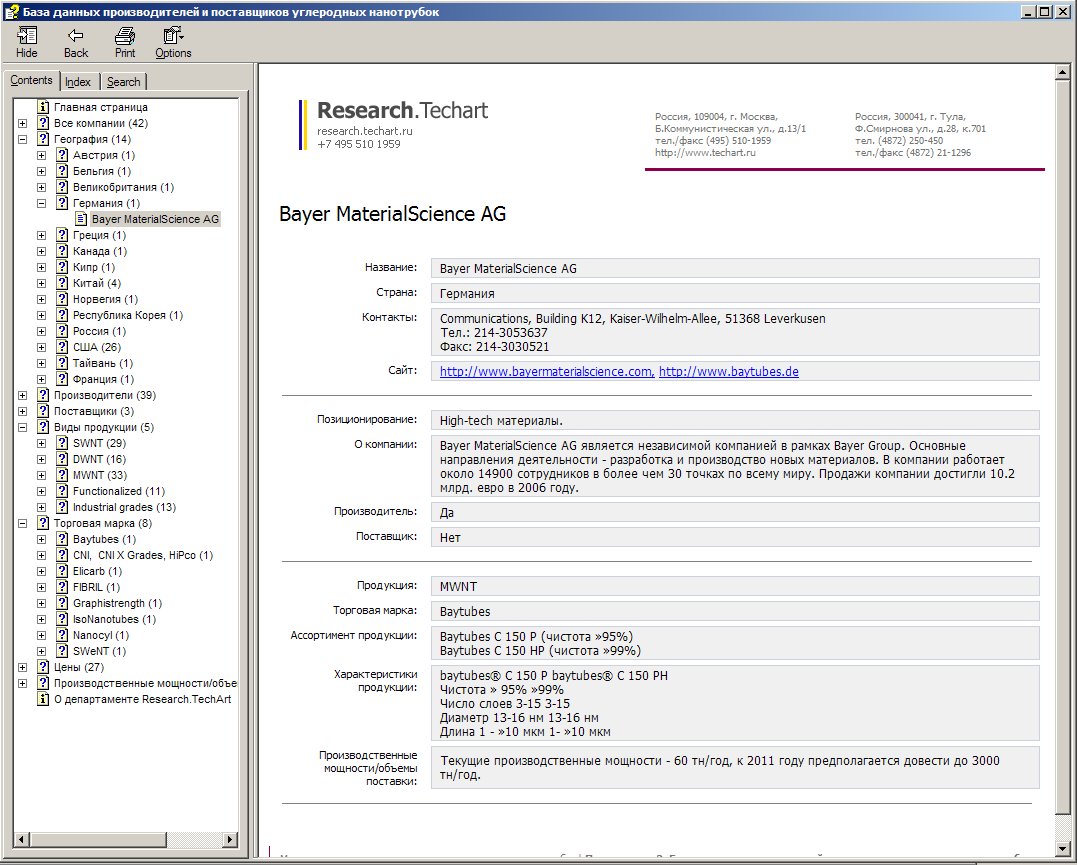The height and width of the screenshot is (865, 1077).
Task: Select Норвегия (1) tree item
Action: coord(105,299)
